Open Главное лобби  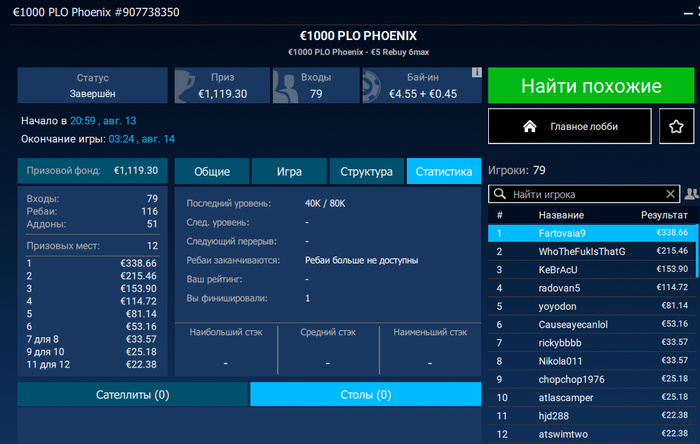point(570,126)
